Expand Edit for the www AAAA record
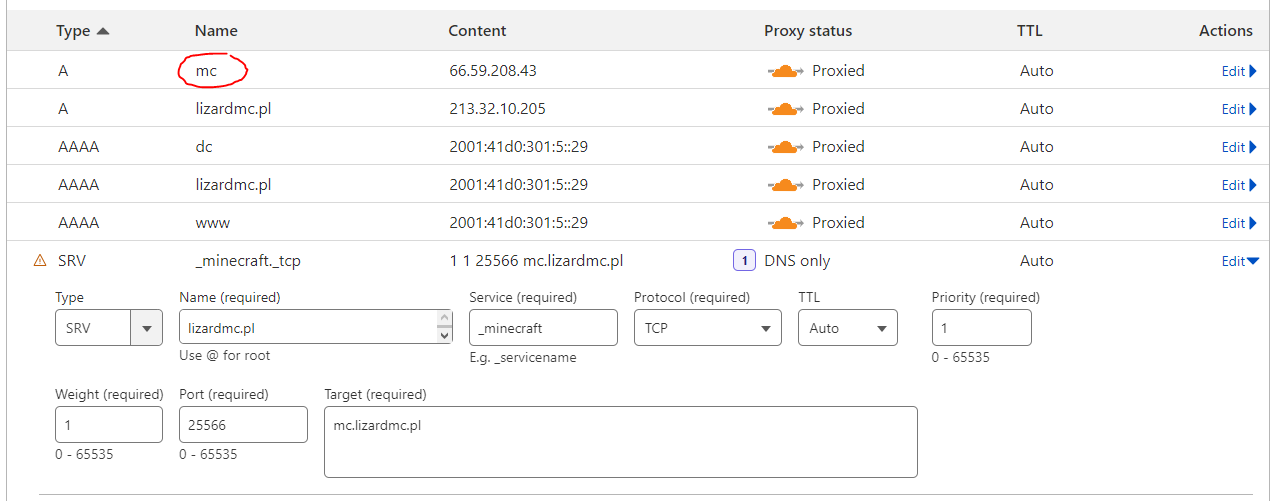 click(x=1239, y=223)
